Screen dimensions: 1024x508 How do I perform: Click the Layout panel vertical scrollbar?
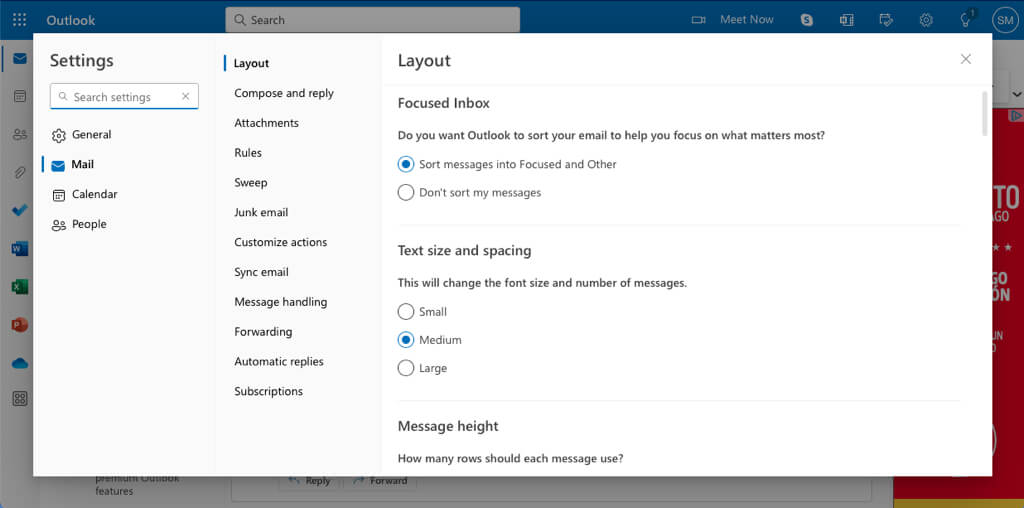(985, 113)
